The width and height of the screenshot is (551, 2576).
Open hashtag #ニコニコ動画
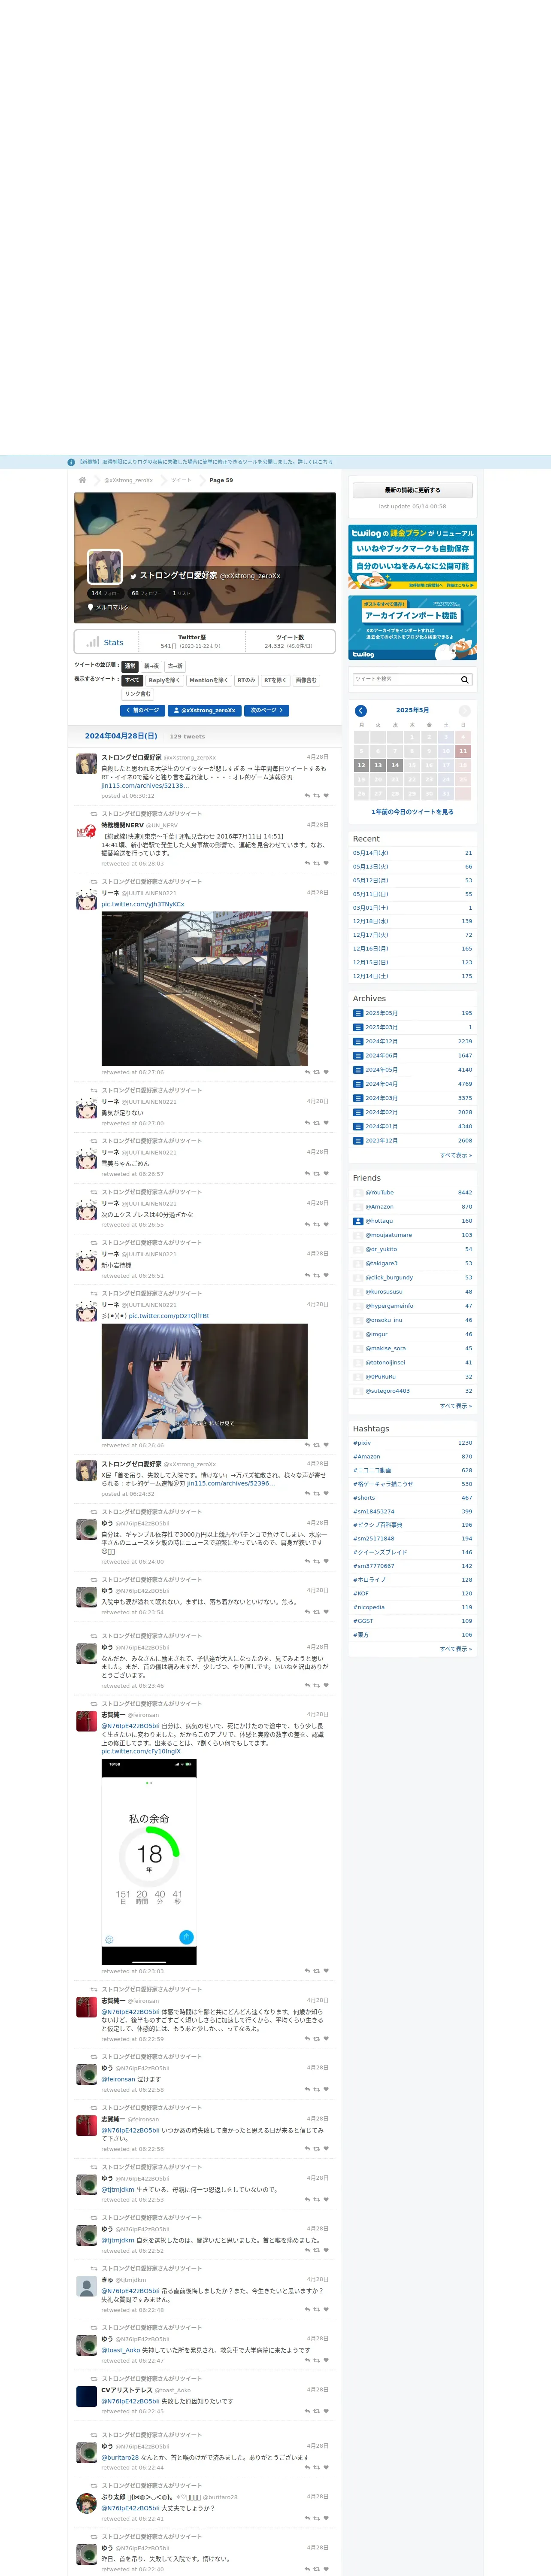pyautogui.click(x=372, y=1470)
